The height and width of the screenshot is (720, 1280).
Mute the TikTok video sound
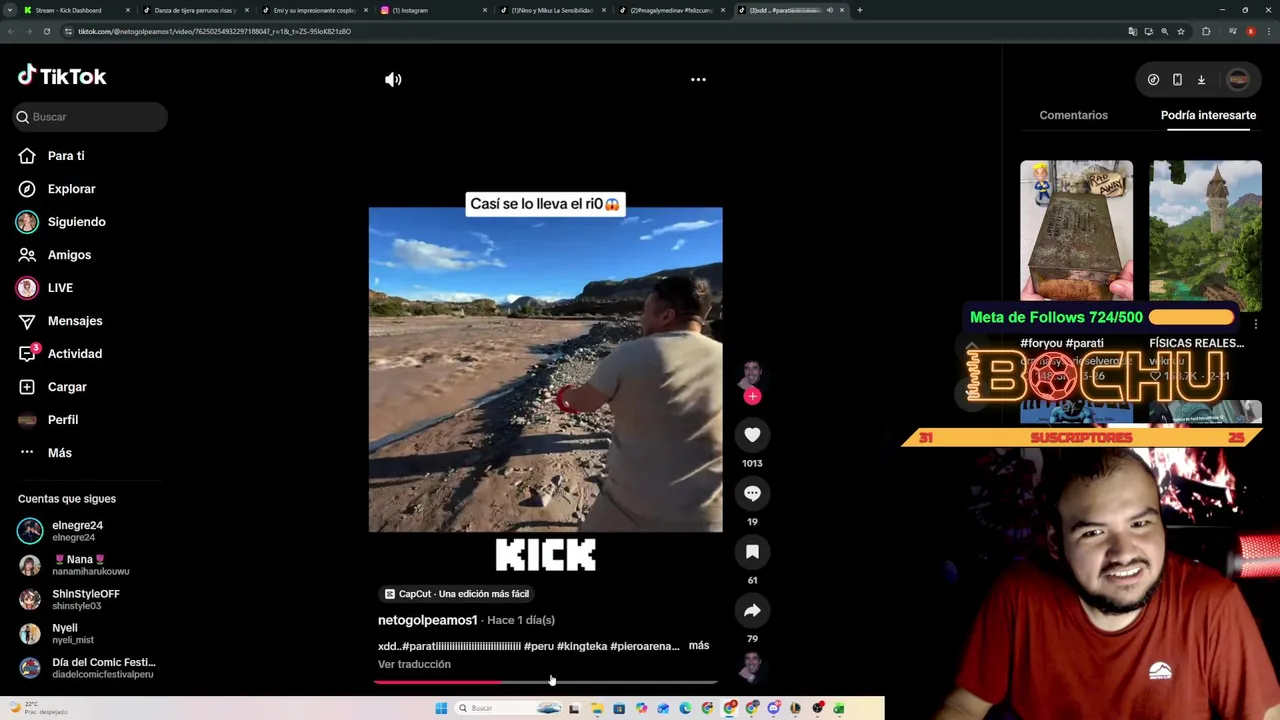(x=393, y=80)
